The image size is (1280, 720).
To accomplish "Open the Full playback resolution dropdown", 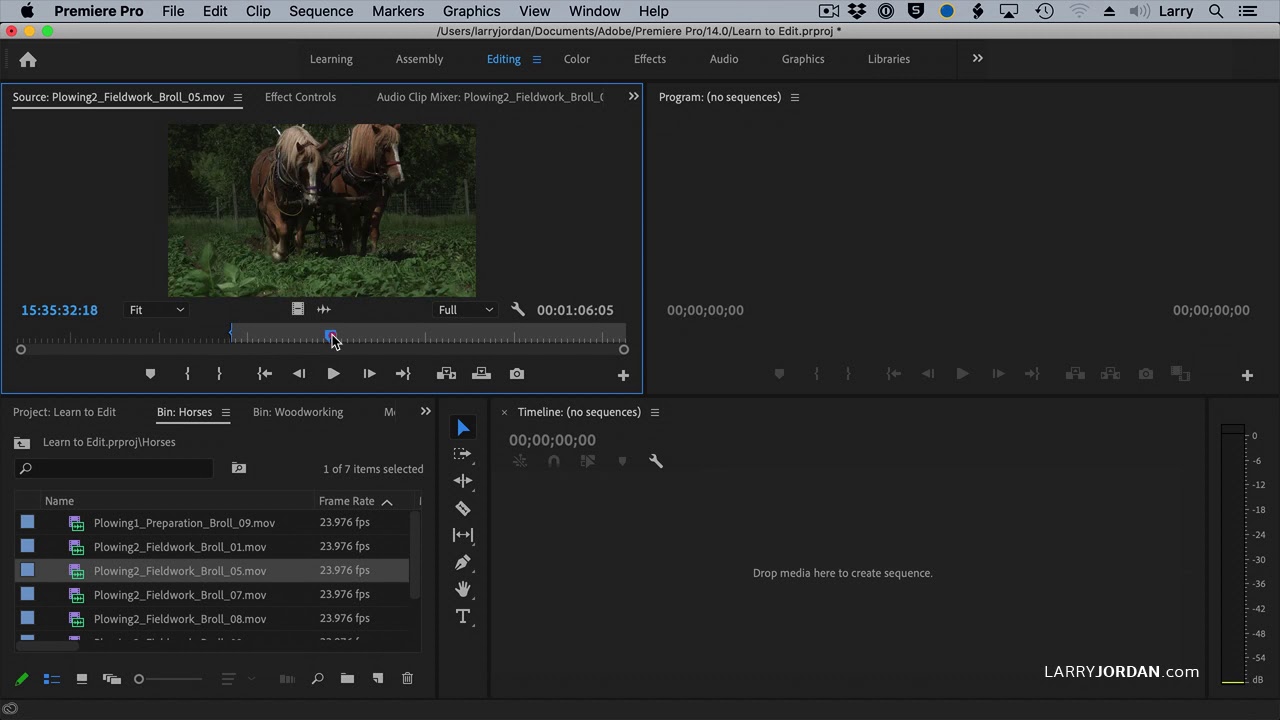I will pyautogui.click(x=466, y=310).
